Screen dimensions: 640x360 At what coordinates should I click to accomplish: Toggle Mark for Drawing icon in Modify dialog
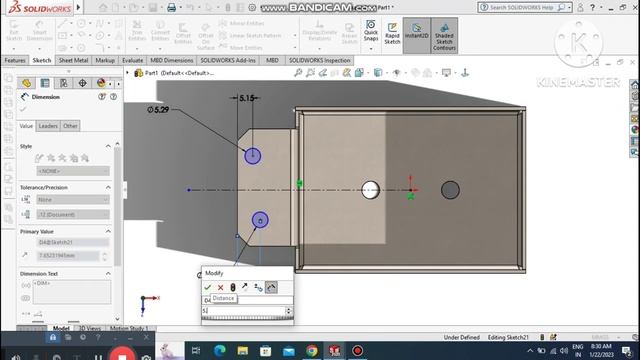click(271, 287)
